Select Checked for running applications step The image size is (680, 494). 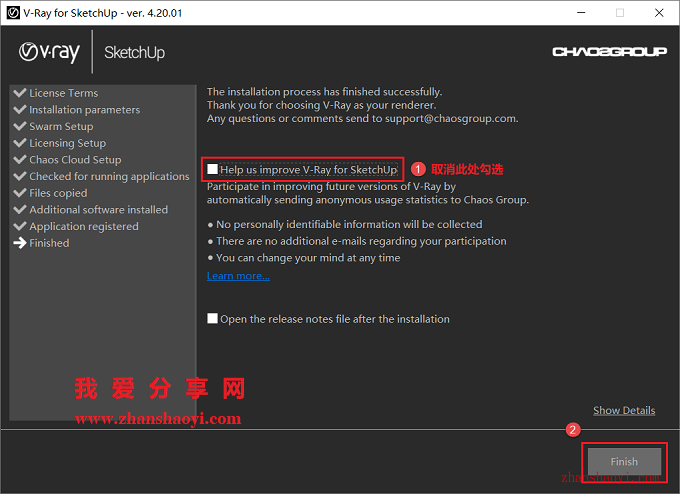pos(109,177)
